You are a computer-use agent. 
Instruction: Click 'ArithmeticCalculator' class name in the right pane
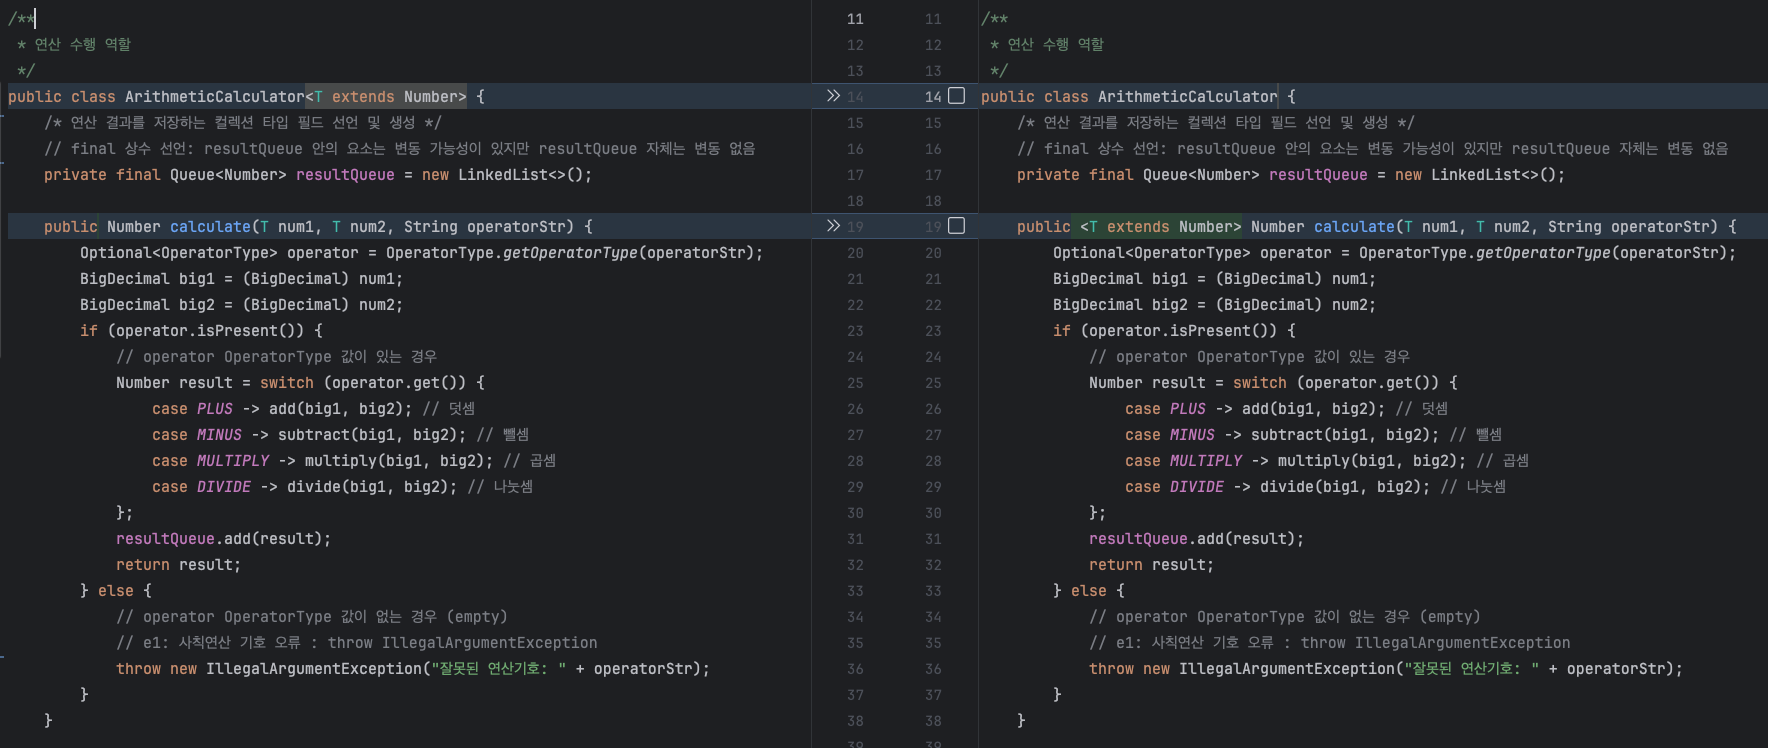(1188, 97)
